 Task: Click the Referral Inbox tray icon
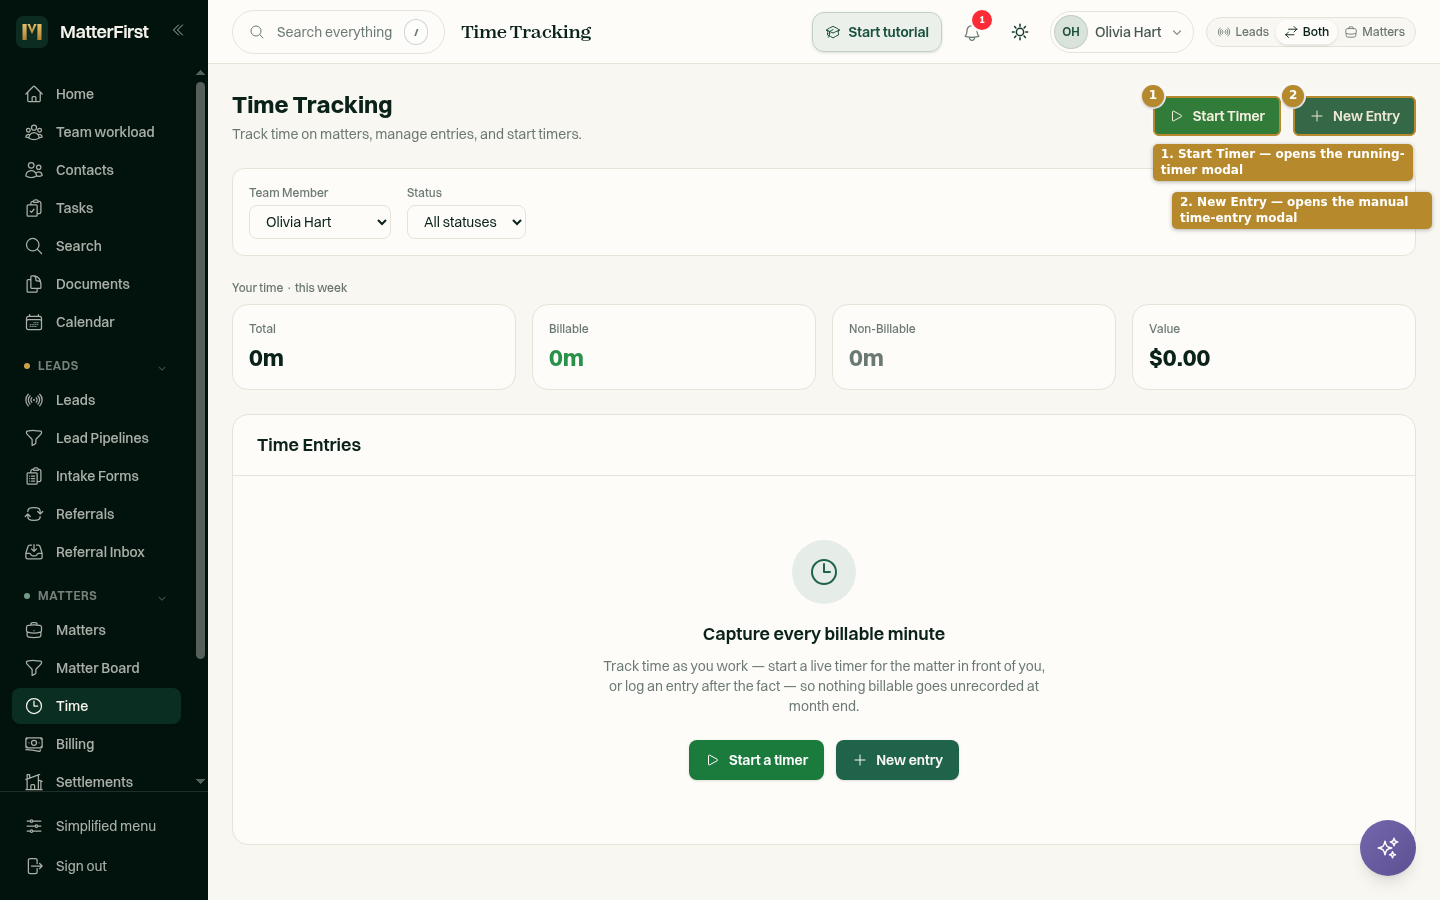pos(34,552)
